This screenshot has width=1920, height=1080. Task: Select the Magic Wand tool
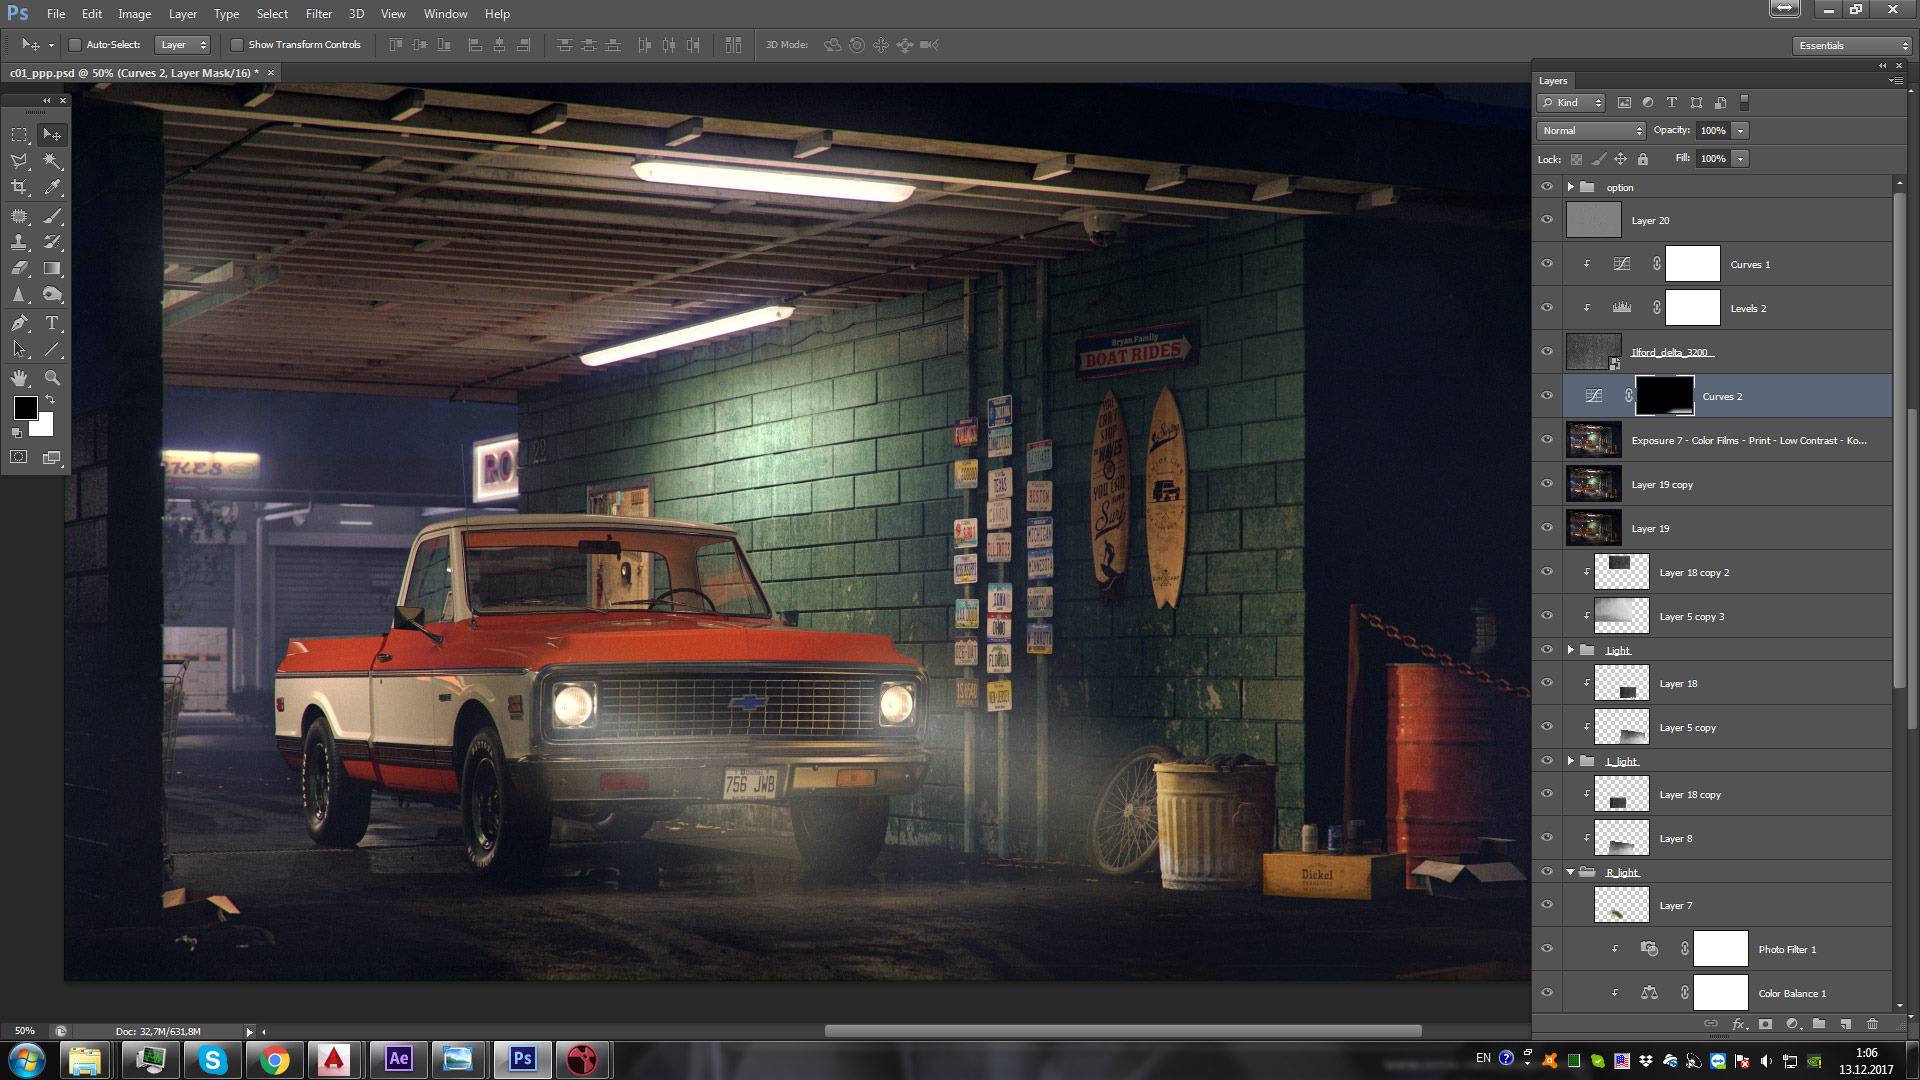tap(52, 161)
